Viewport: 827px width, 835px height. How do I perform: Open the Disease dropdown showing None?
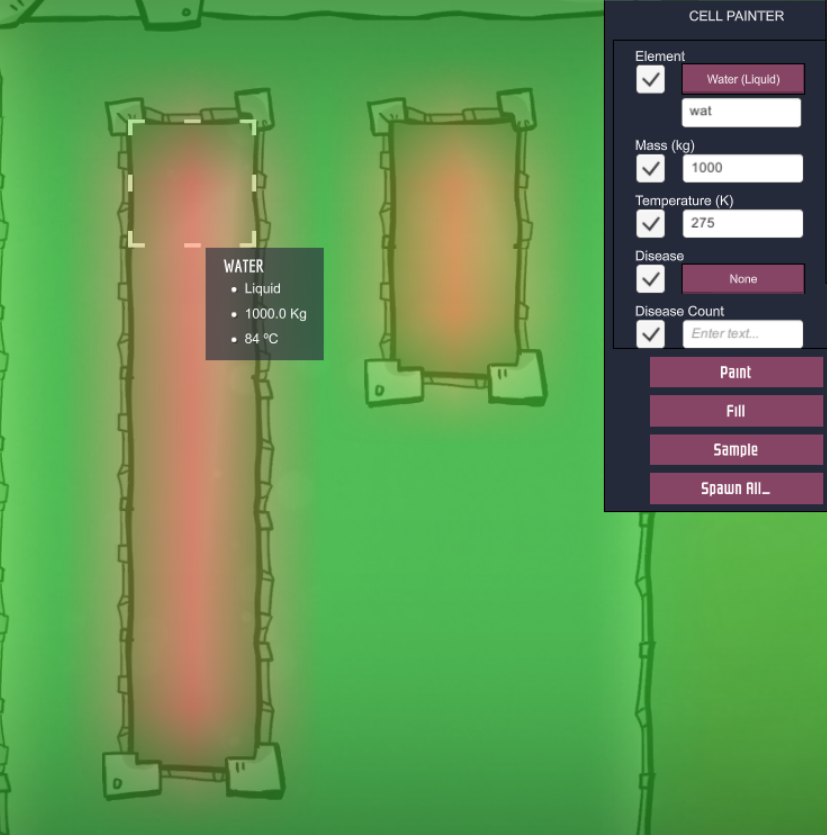click(x=743, y=279)
